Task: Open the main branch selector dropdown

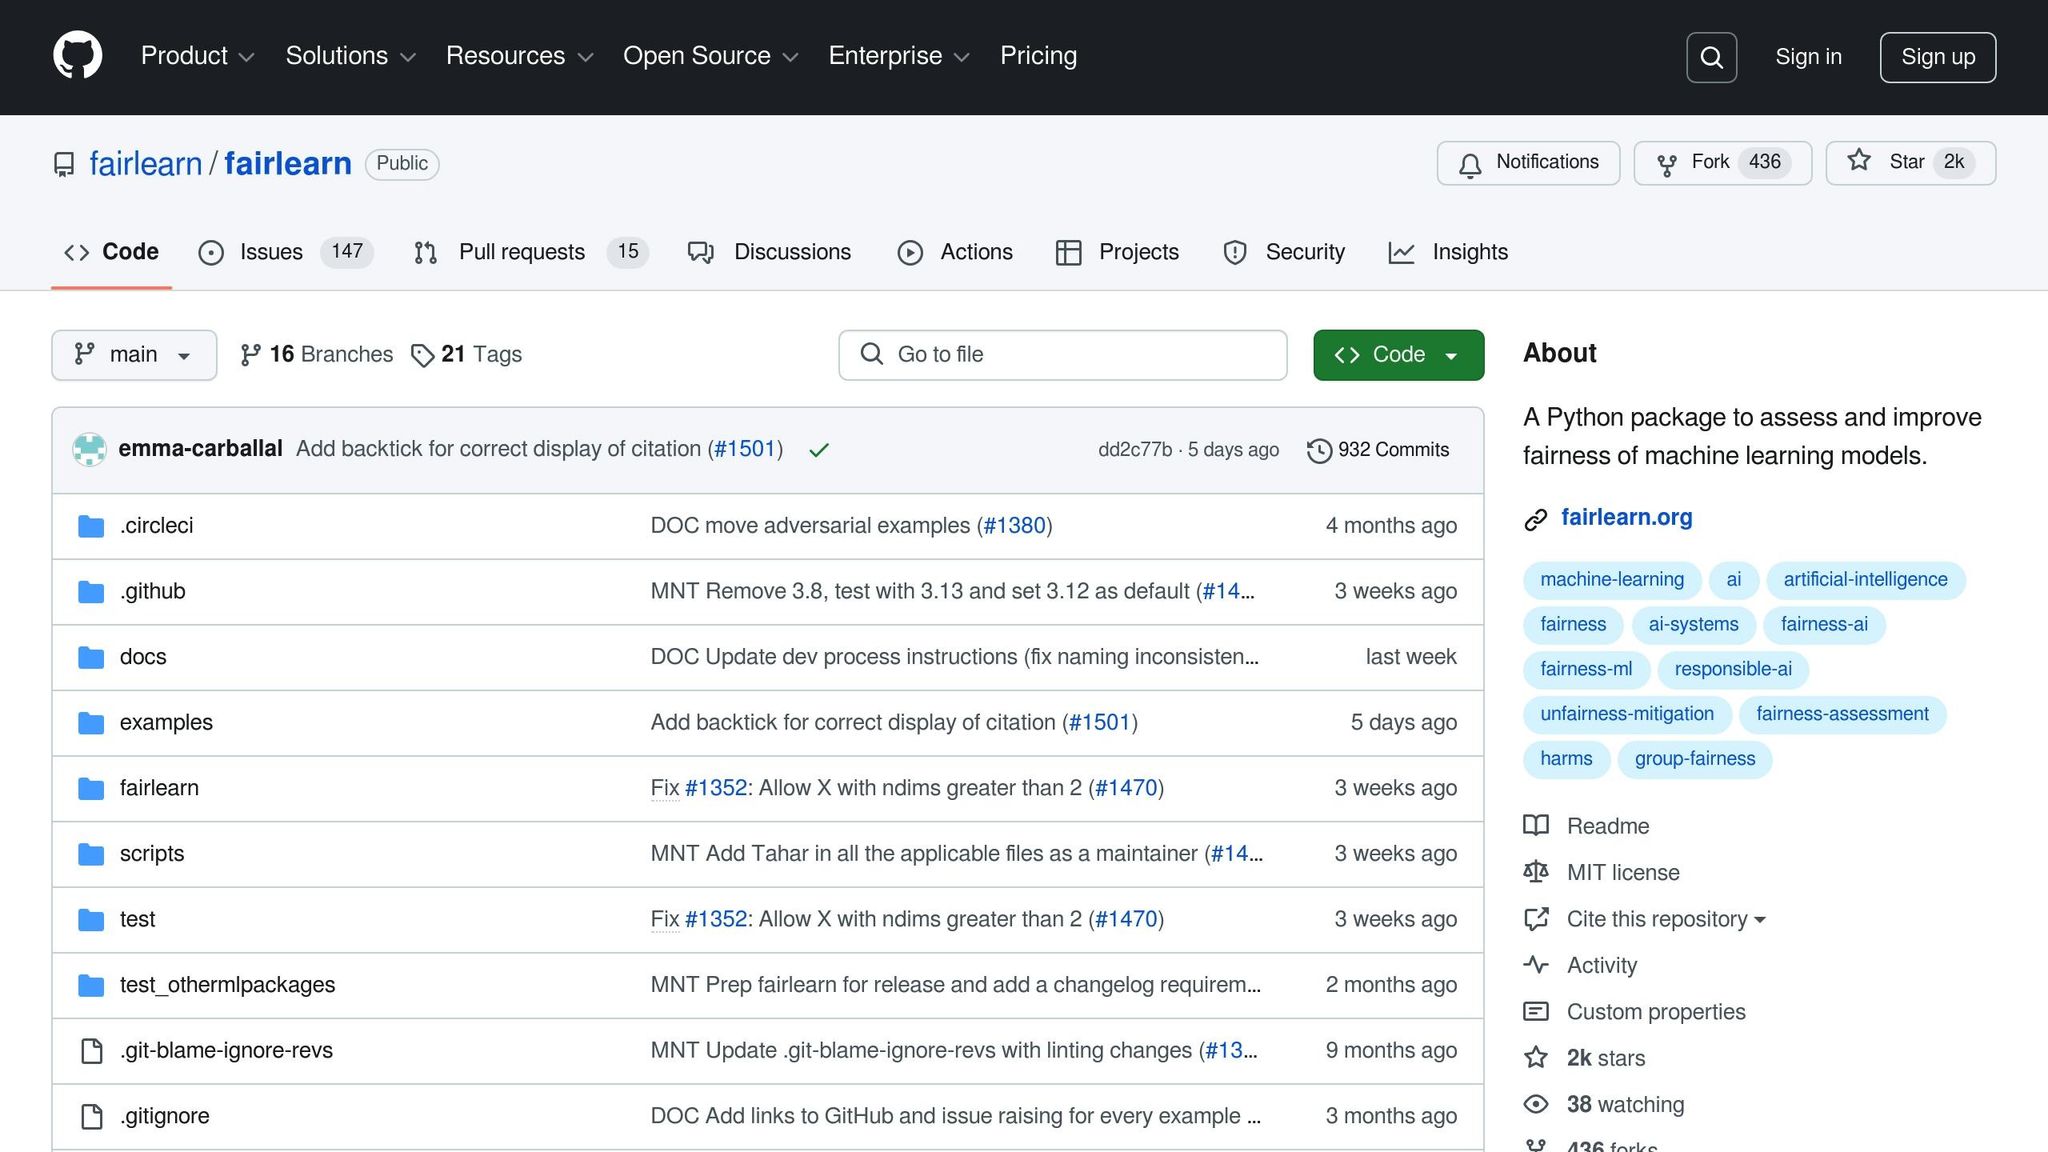Action: pyautogui.click(x=133, y=354)
